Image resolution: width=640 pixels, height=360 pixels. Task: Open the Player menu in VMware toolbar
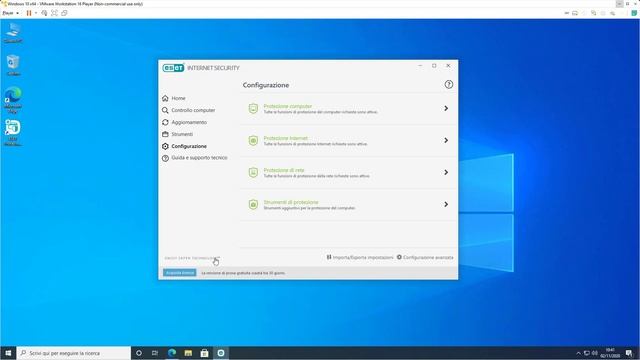coord(10,13)
